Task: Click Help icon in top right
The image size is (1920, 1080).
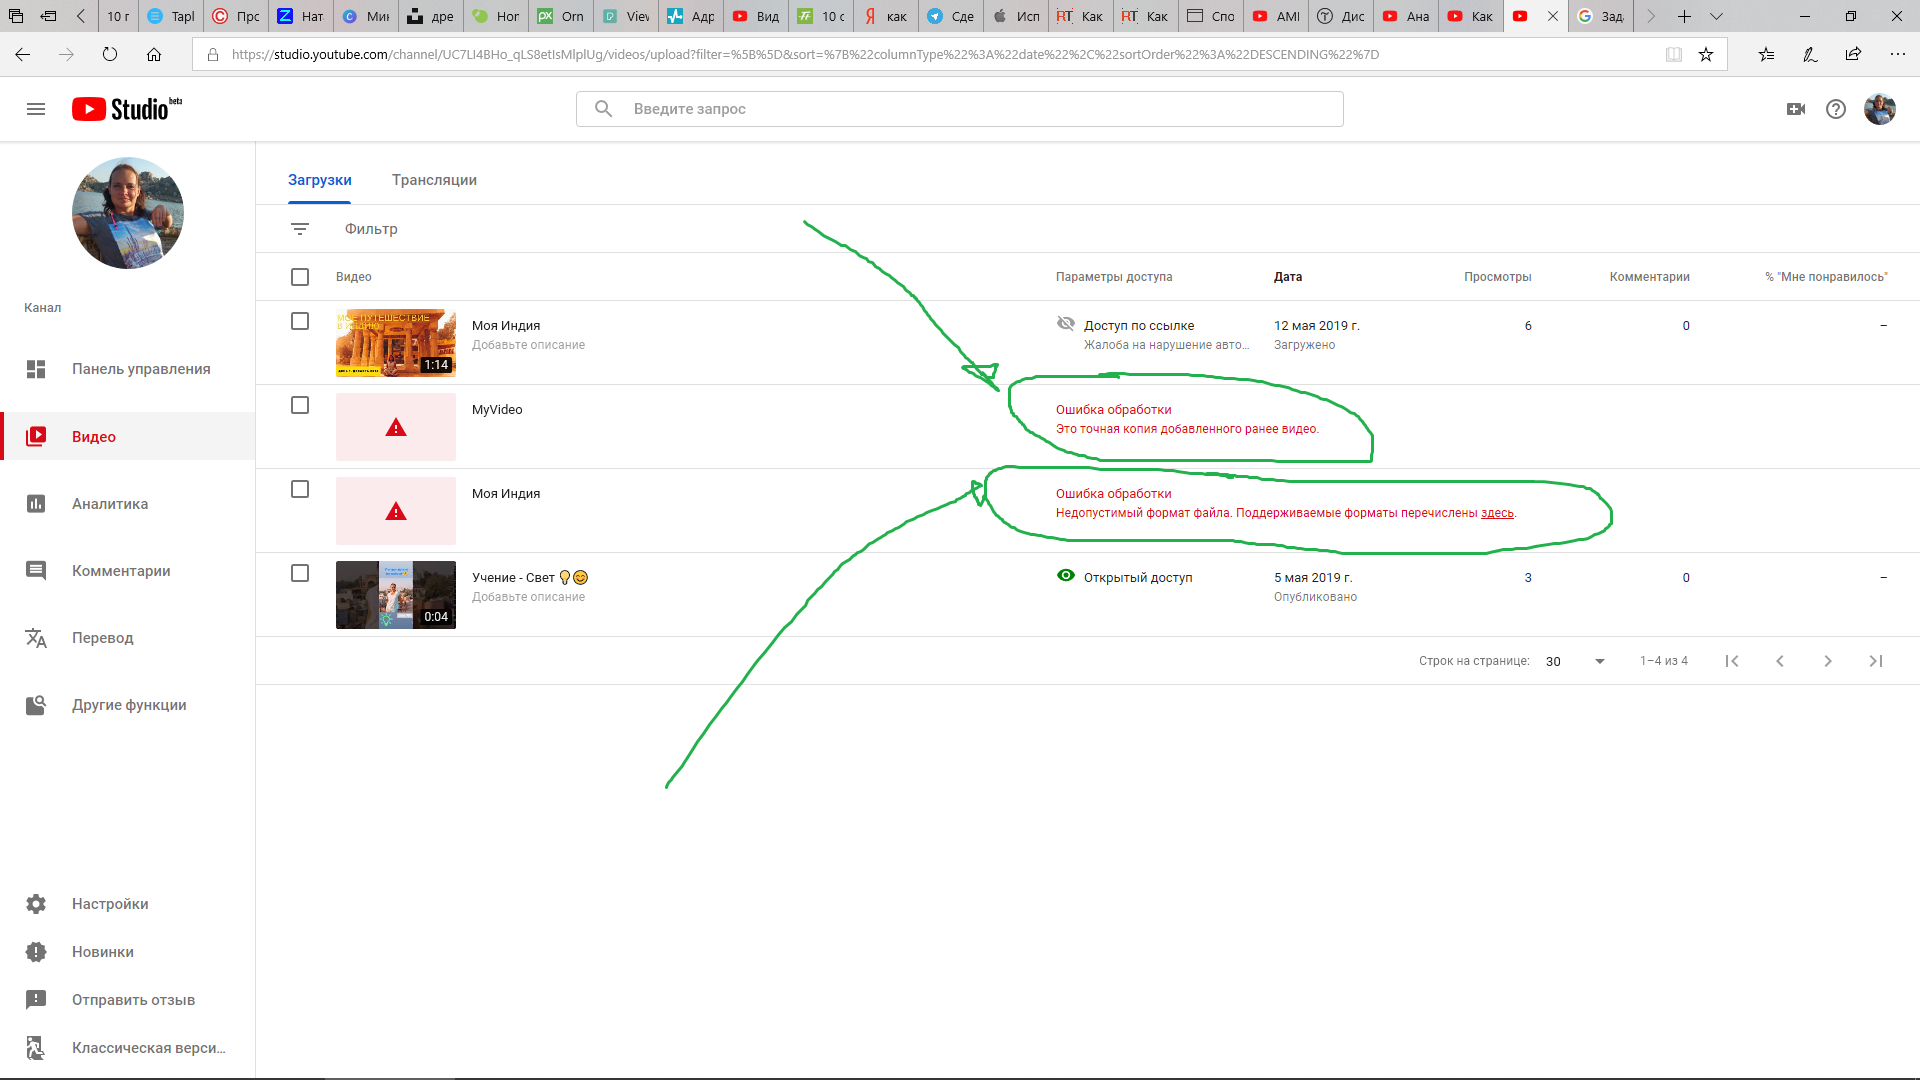Action: pyautogui.click(x=1837, y=108)
